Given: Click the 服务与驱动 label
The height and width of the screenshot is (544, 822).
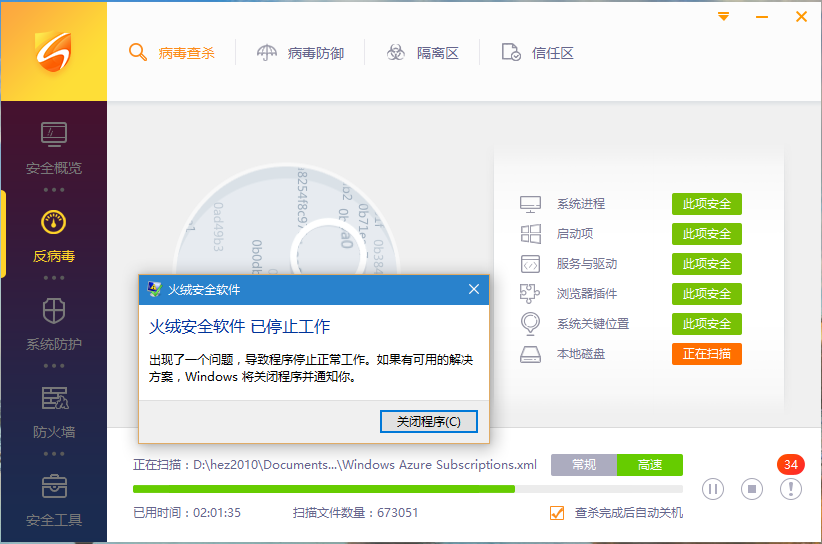Looking at the screenshot, I should (x=587, y=264).
